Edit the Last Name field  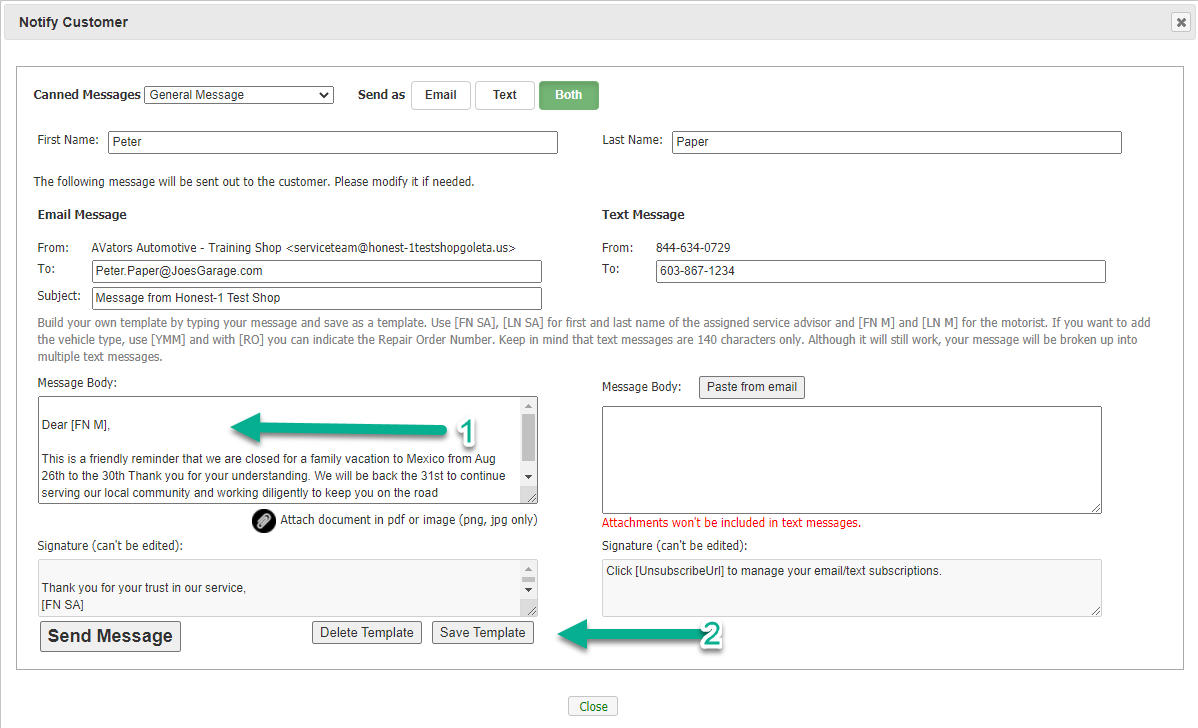click(x=896, y=142)
